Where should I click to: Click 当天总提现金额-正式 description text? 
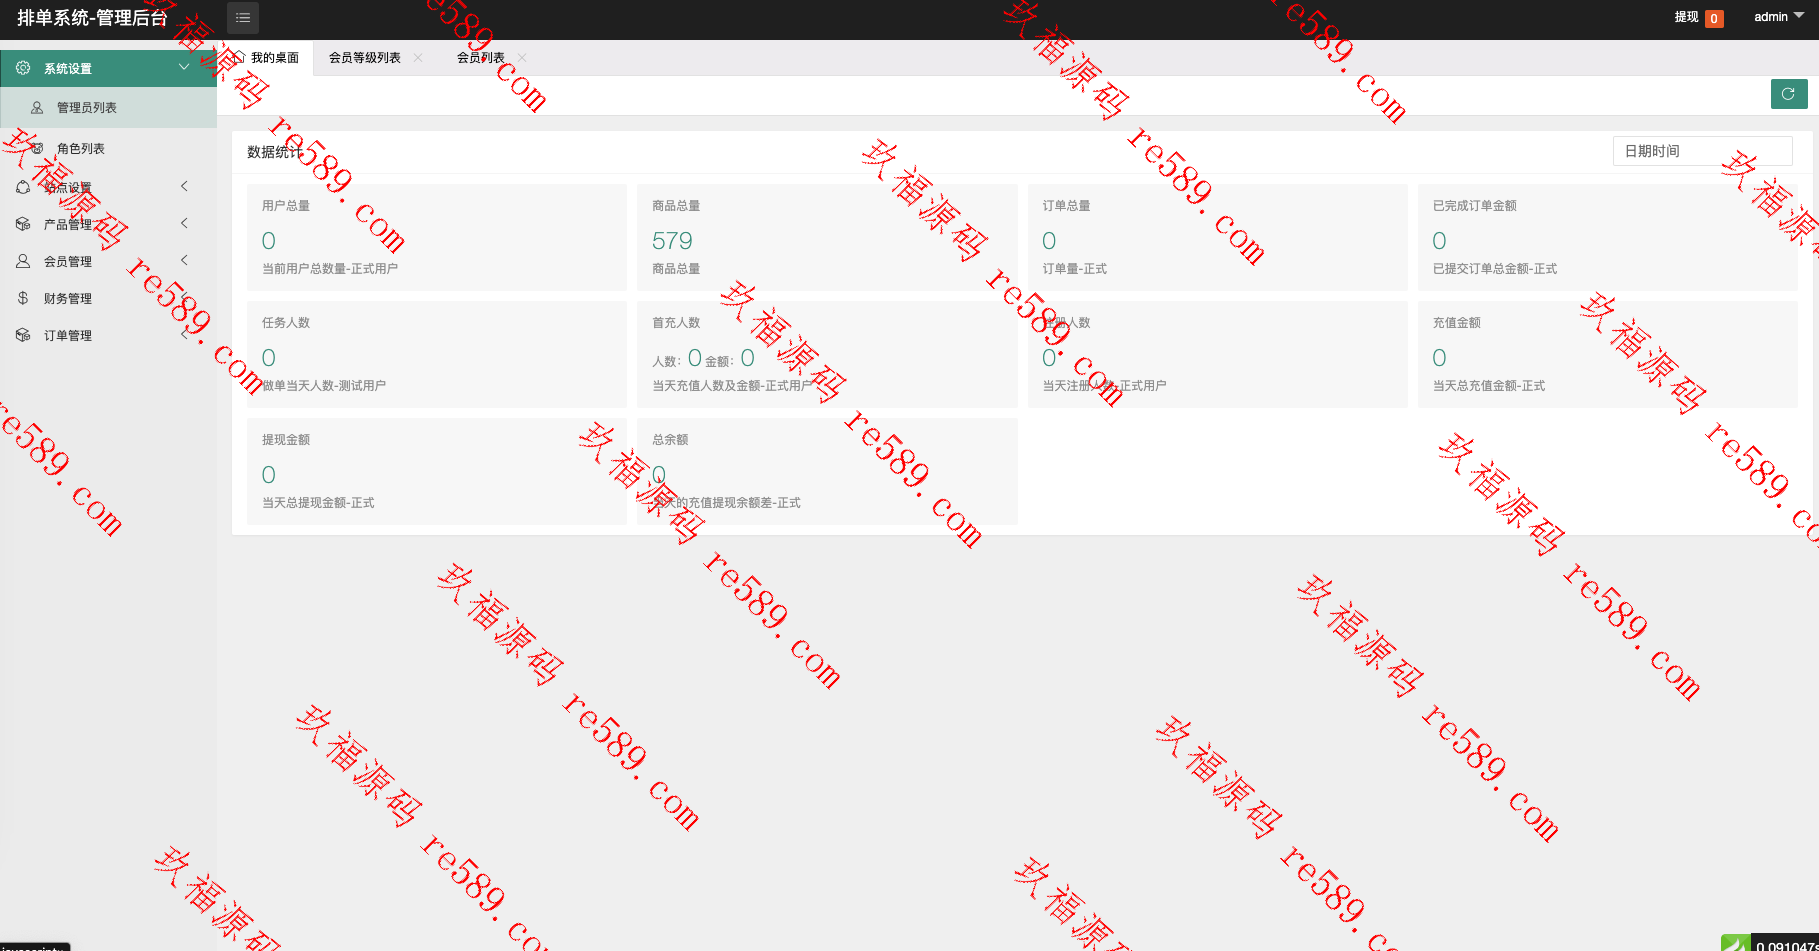[x=318, y=502]
